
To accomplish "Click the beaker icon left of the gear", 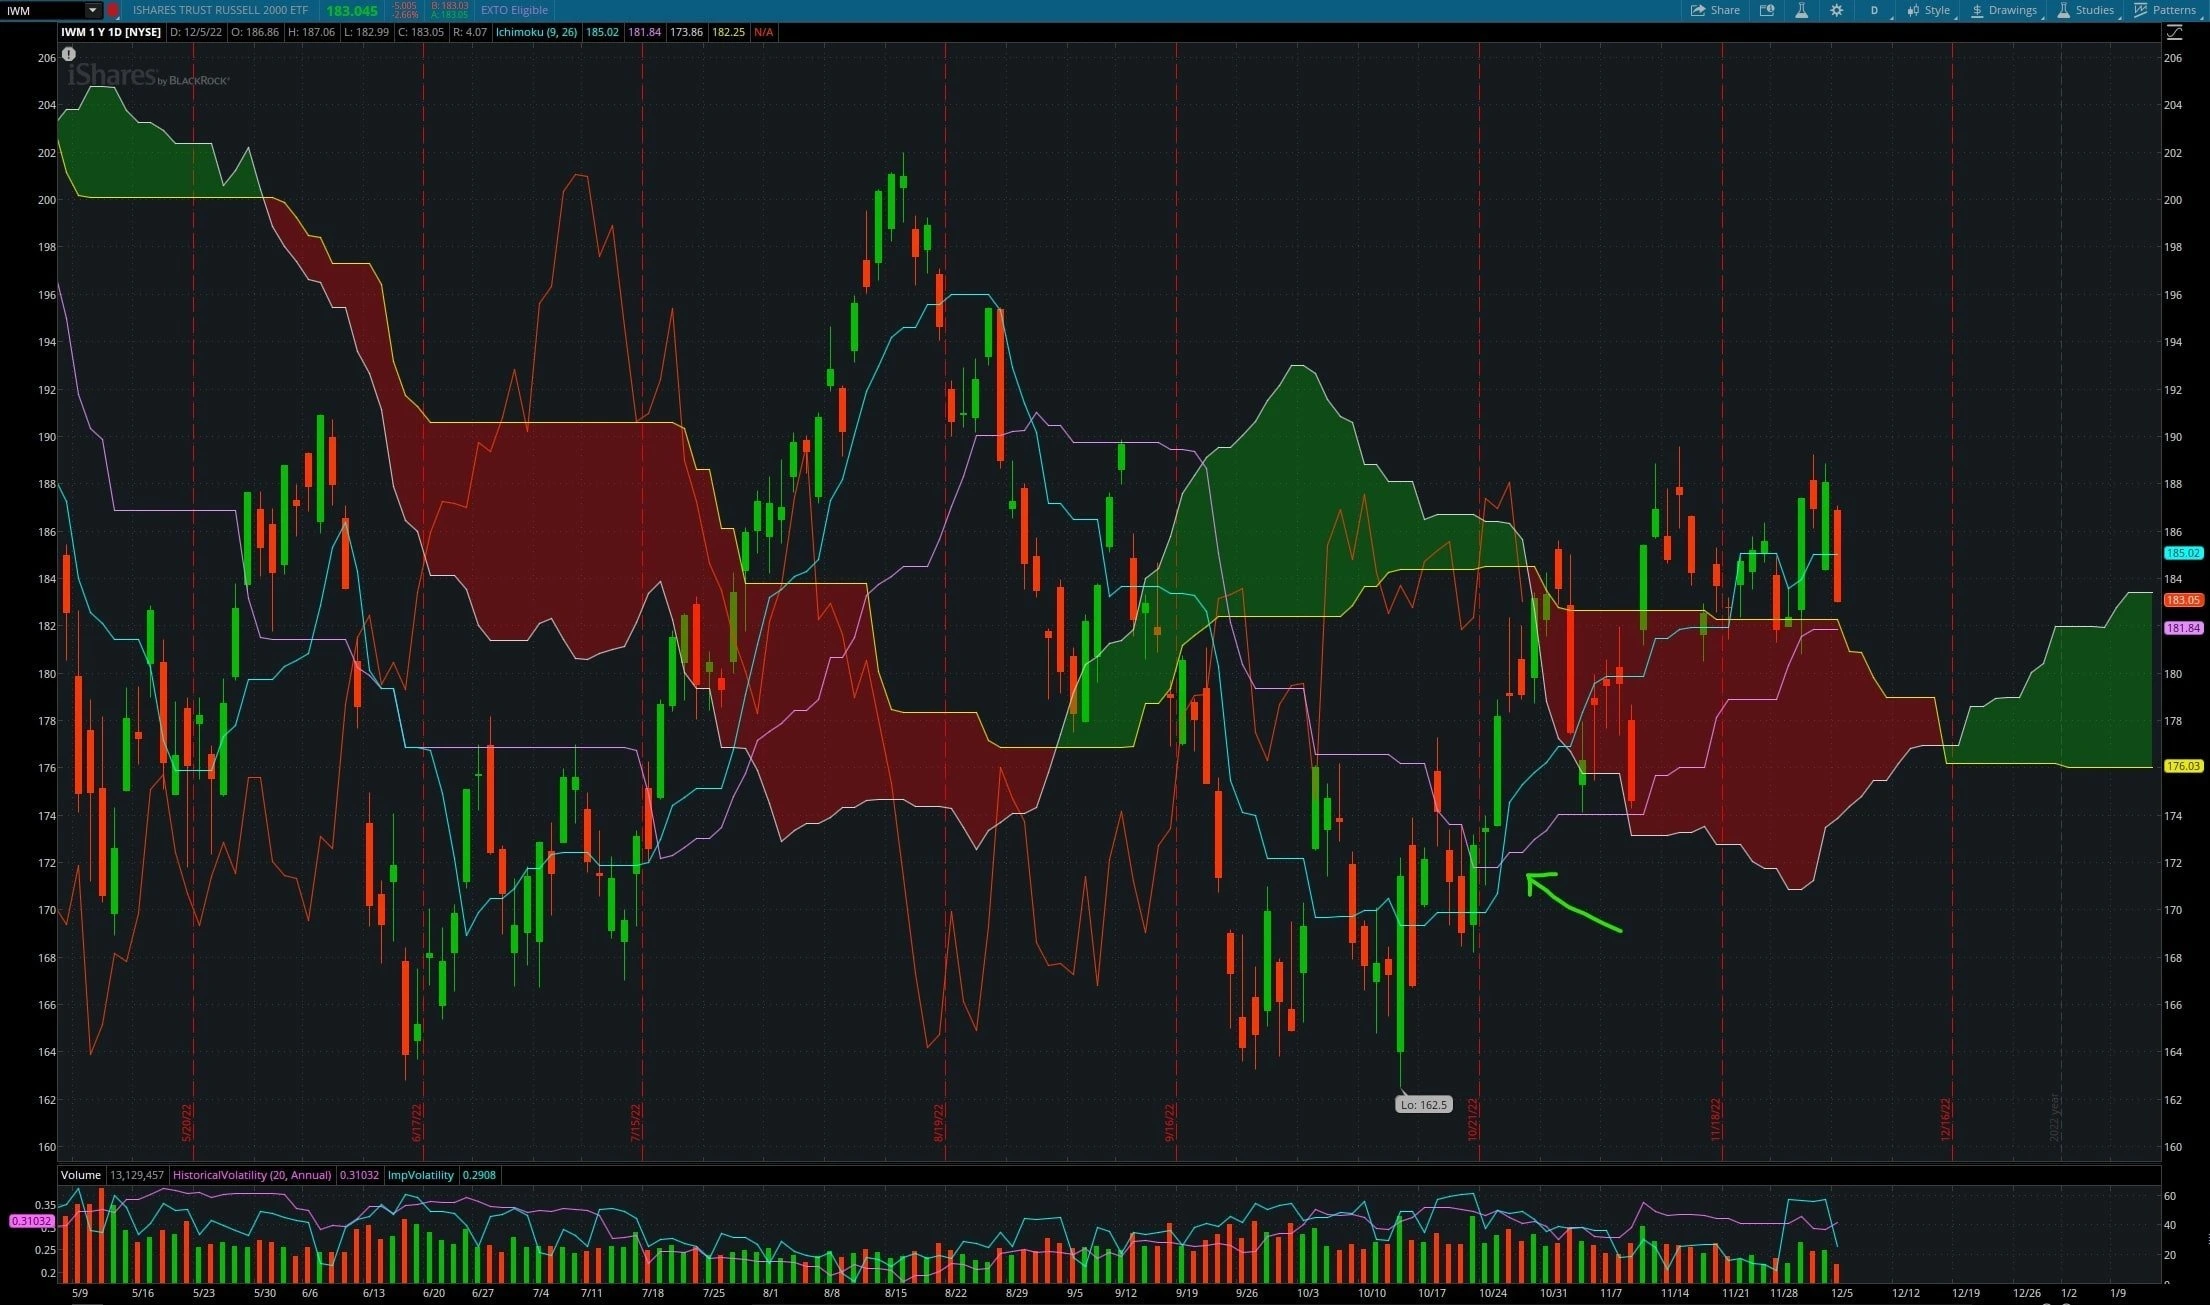I will pos(1801,10).
